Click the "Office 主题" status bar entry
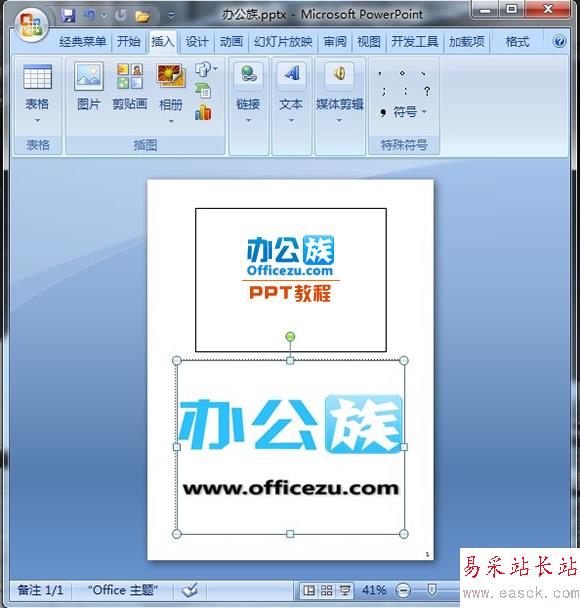580x608 pixels. pos(123,591)
